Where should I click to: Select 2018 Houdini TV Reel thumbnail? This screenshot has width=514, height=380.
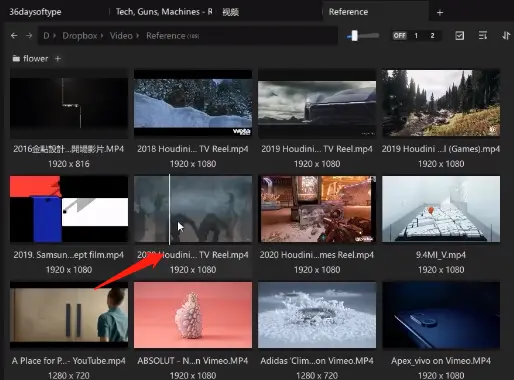click(193, 103)
